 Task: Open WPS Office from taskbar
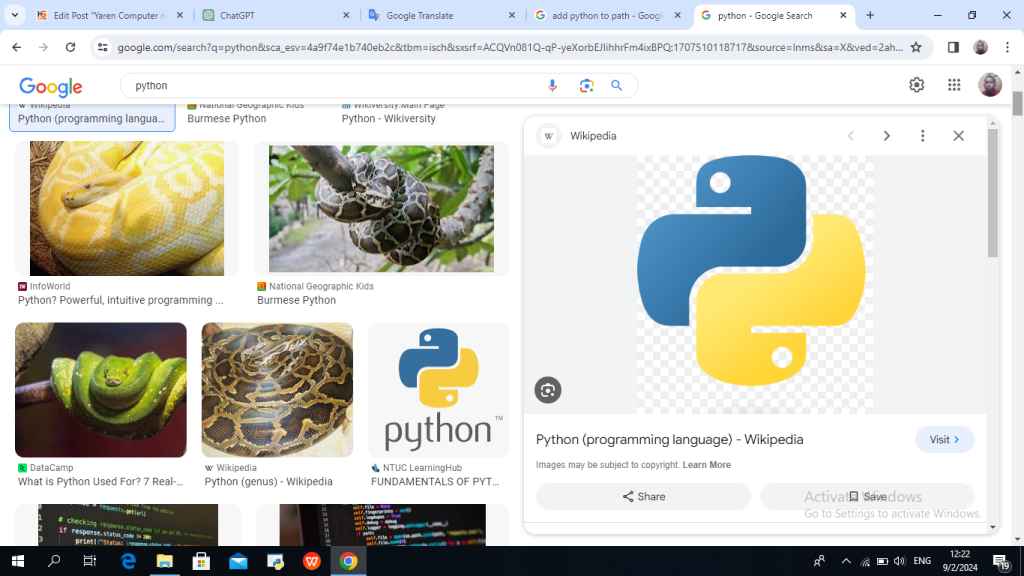(312, 561)
